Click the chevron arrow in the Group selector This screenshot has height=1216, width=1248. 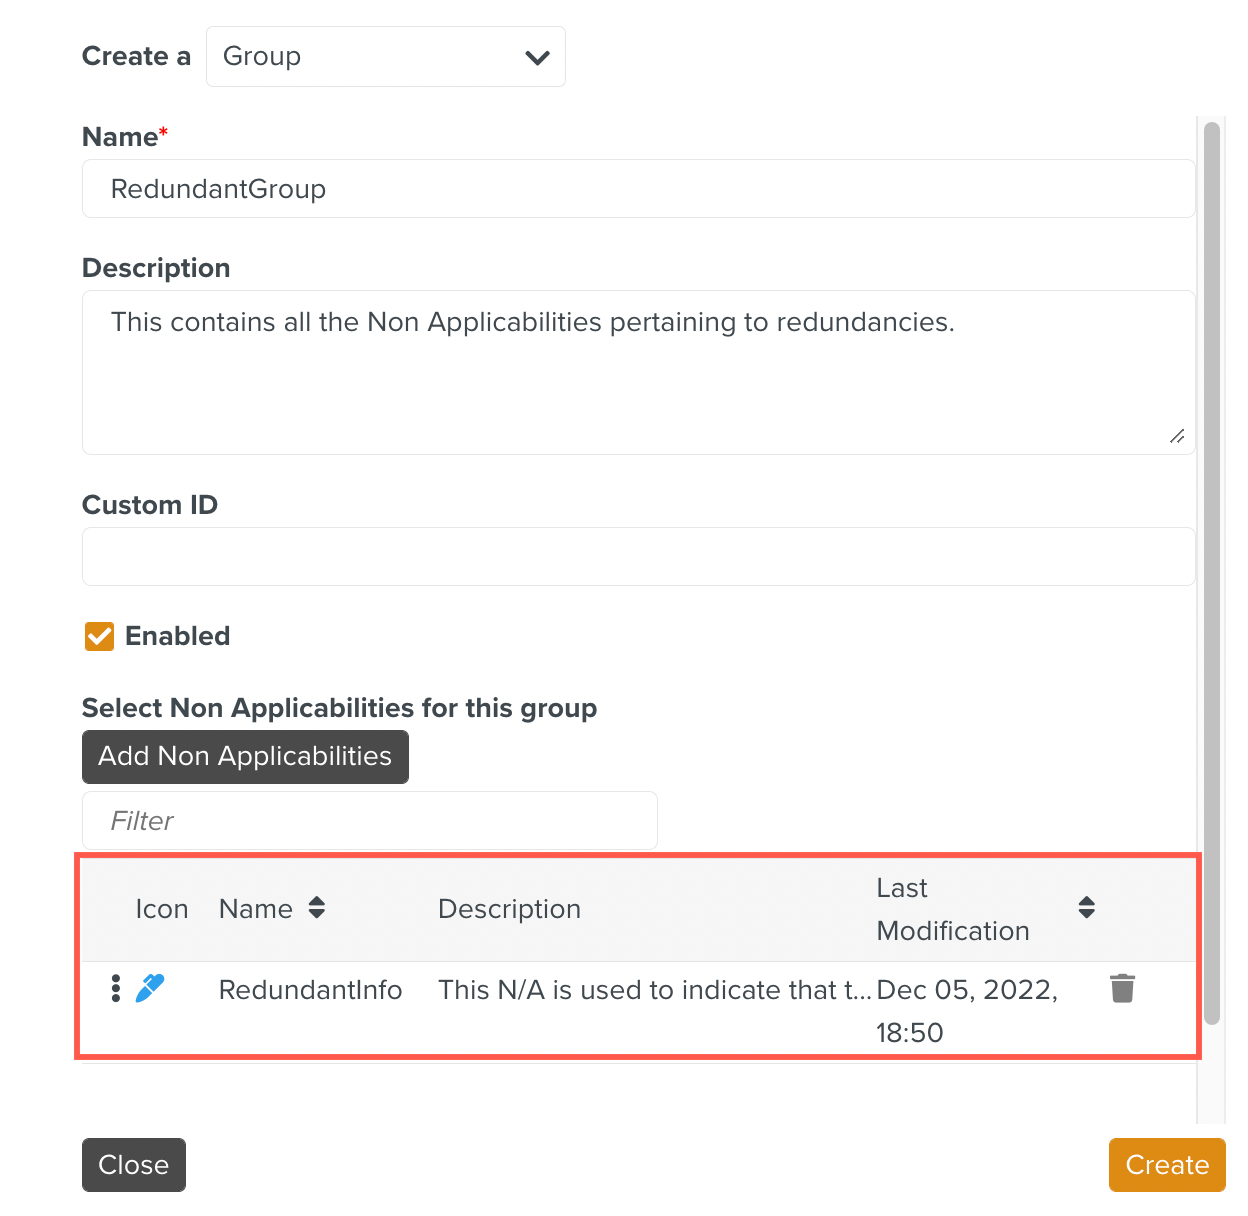537,58
